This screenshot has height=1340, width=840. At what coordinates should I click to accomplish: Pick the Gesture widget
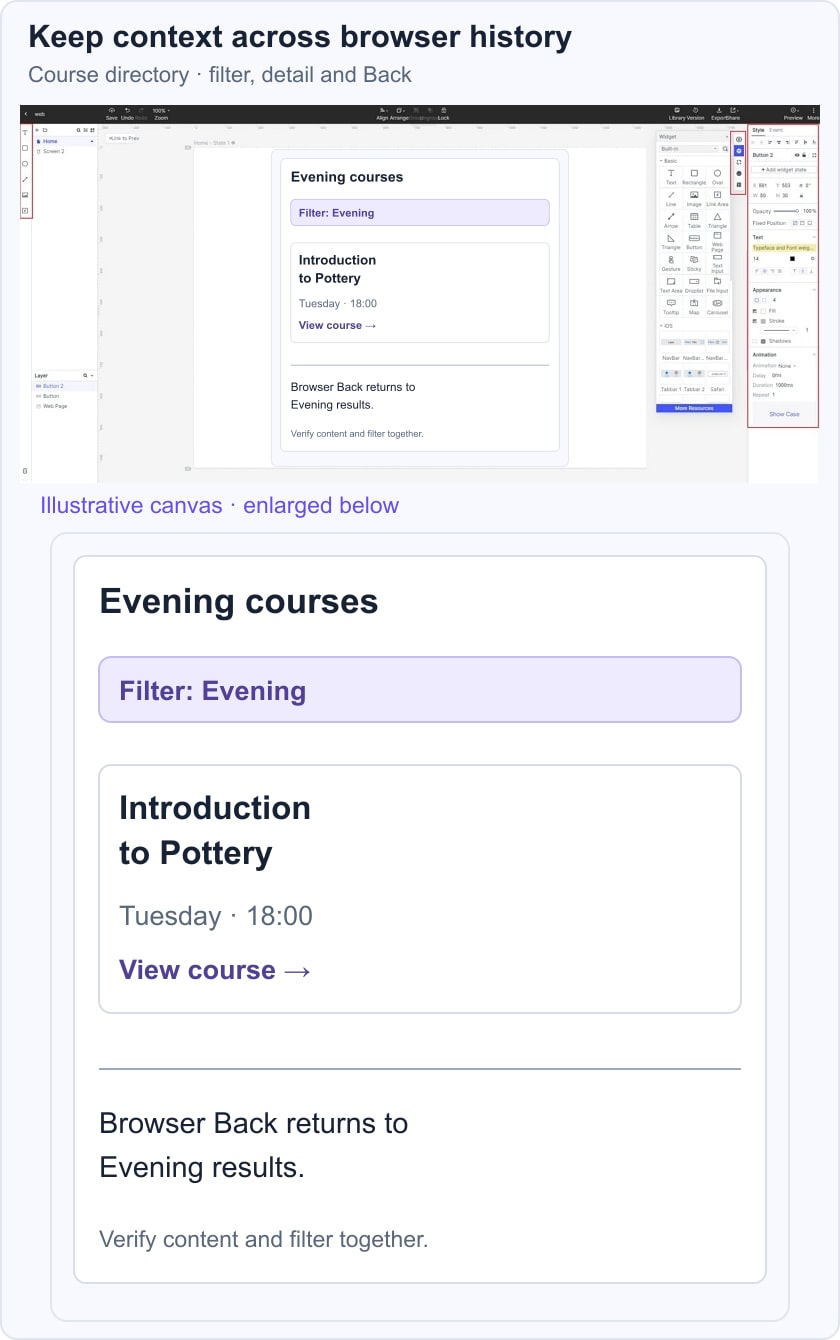[671, 263]
